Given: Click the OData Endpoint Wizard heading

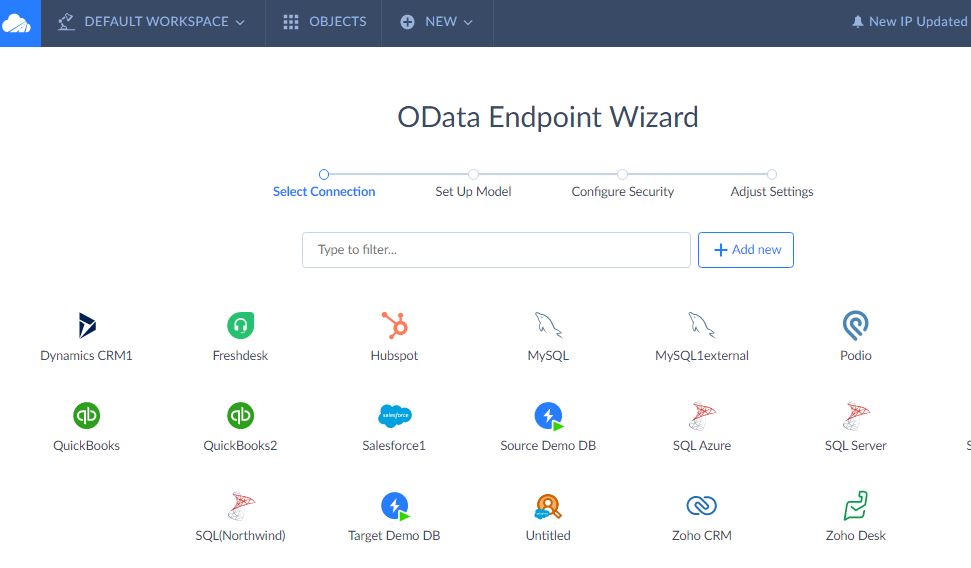Looking at the screenshot, I should point(548,117).
